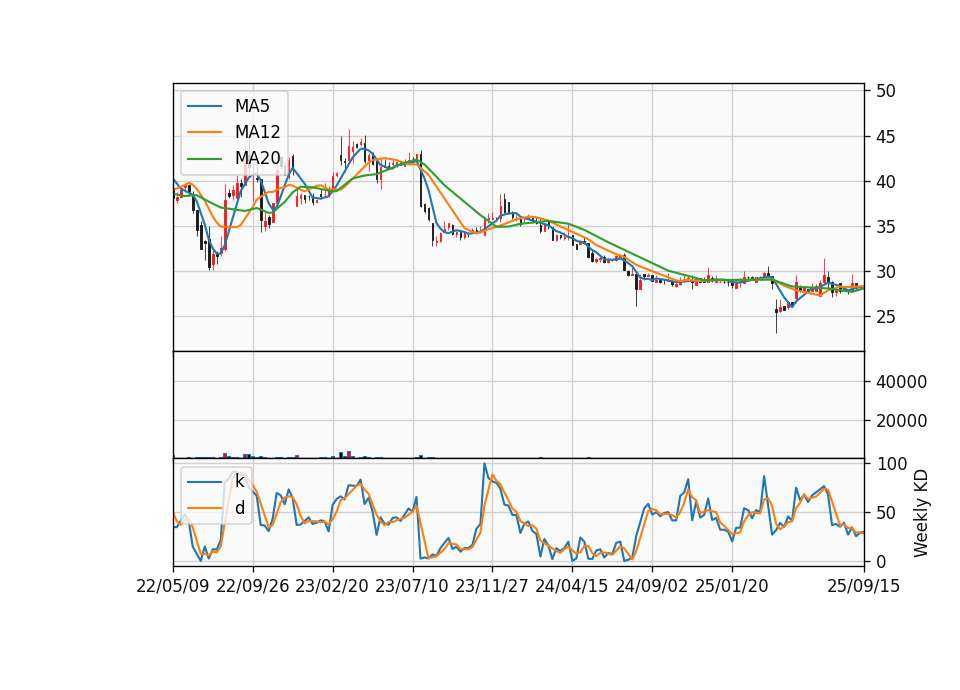Click the 25/09/15 date axis label

tap(863, 586)
